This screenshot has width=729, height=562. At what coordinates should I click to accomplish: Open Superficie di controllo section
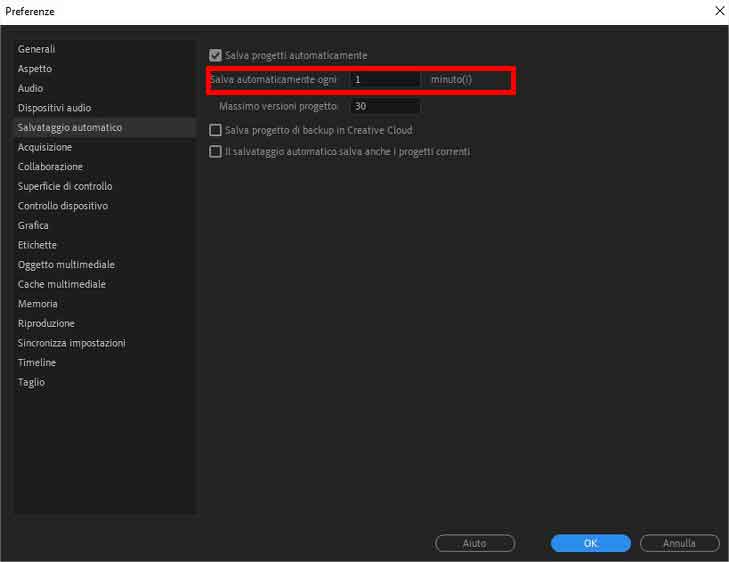pyautogui.click(x=65, y=186)
